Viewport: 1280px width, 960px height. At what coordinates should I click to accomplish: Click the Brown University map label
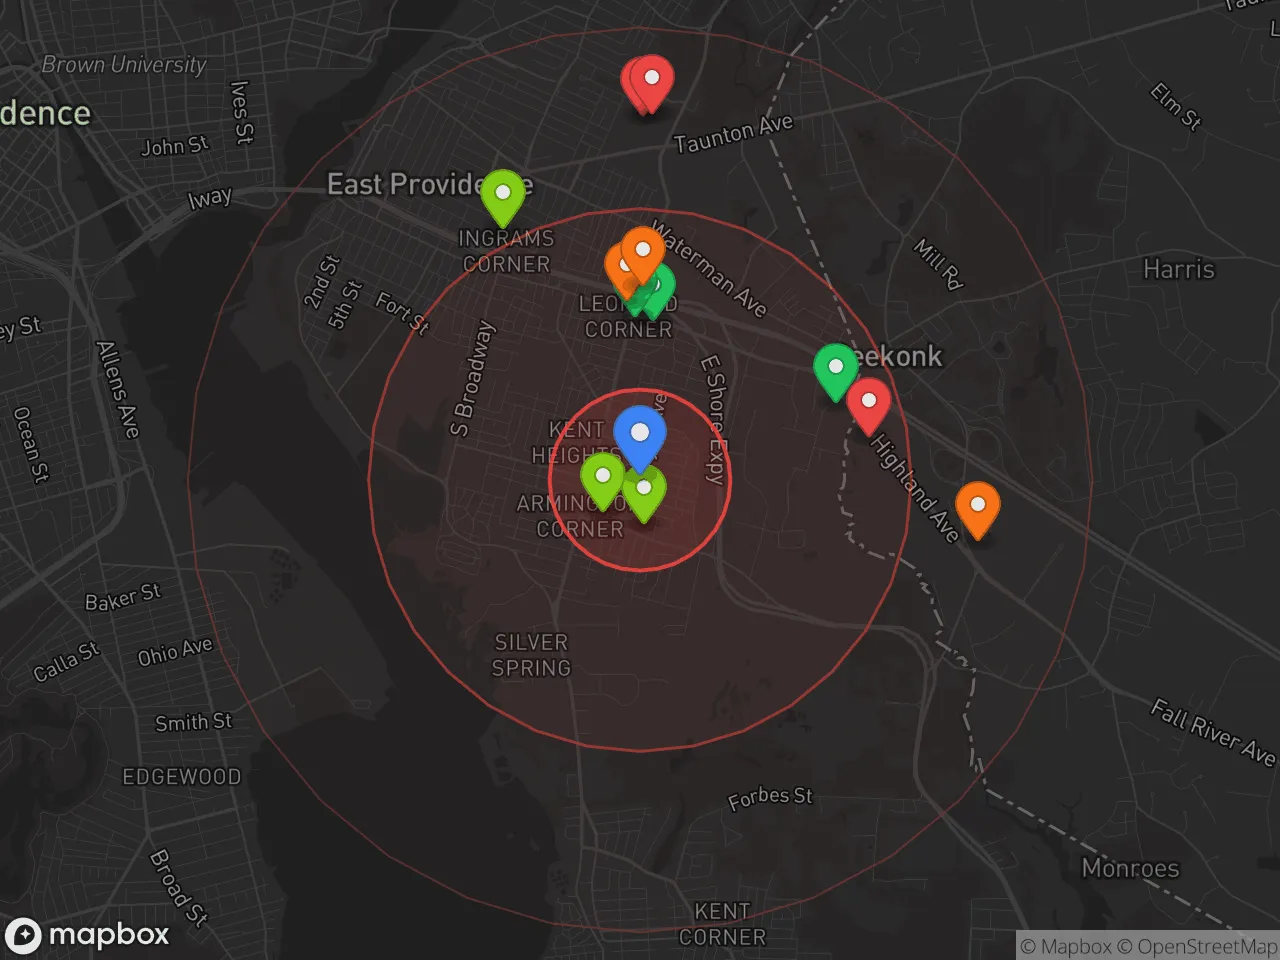coord(124,65)
